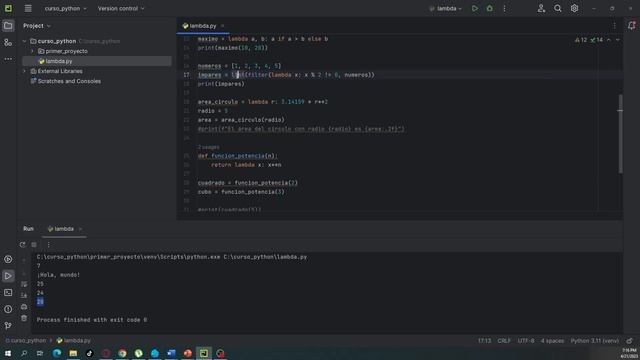
Task: Open caret position 17:13 indicator
Action: pyautogui.click(x=484, y=341)
